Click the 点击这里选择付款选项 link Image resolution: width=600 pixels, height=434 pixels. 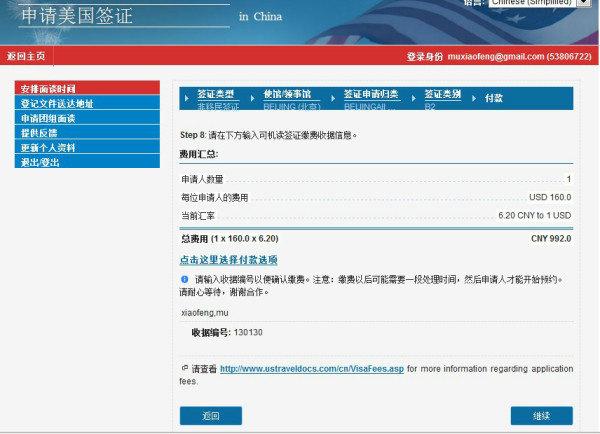tap(228, 260)
